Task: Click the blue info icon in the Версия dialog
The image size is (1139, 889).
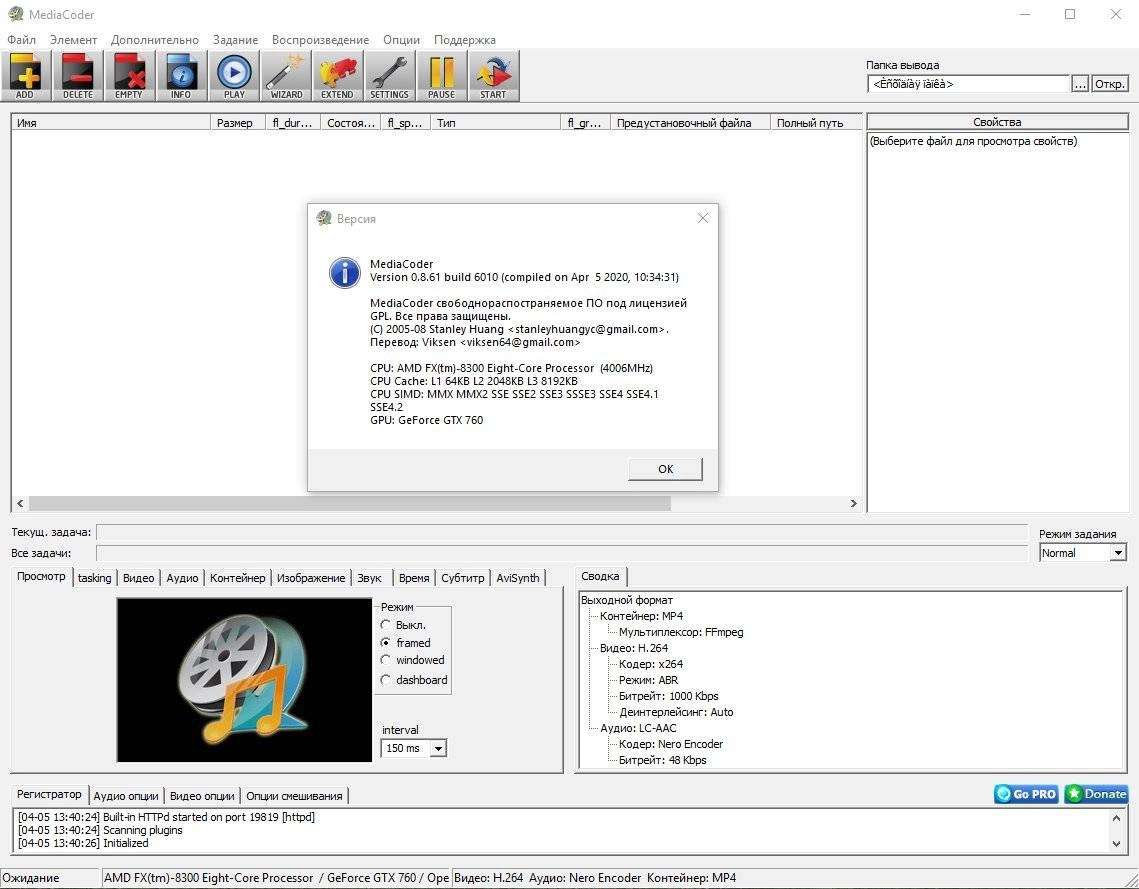Action: click(344, 272)
